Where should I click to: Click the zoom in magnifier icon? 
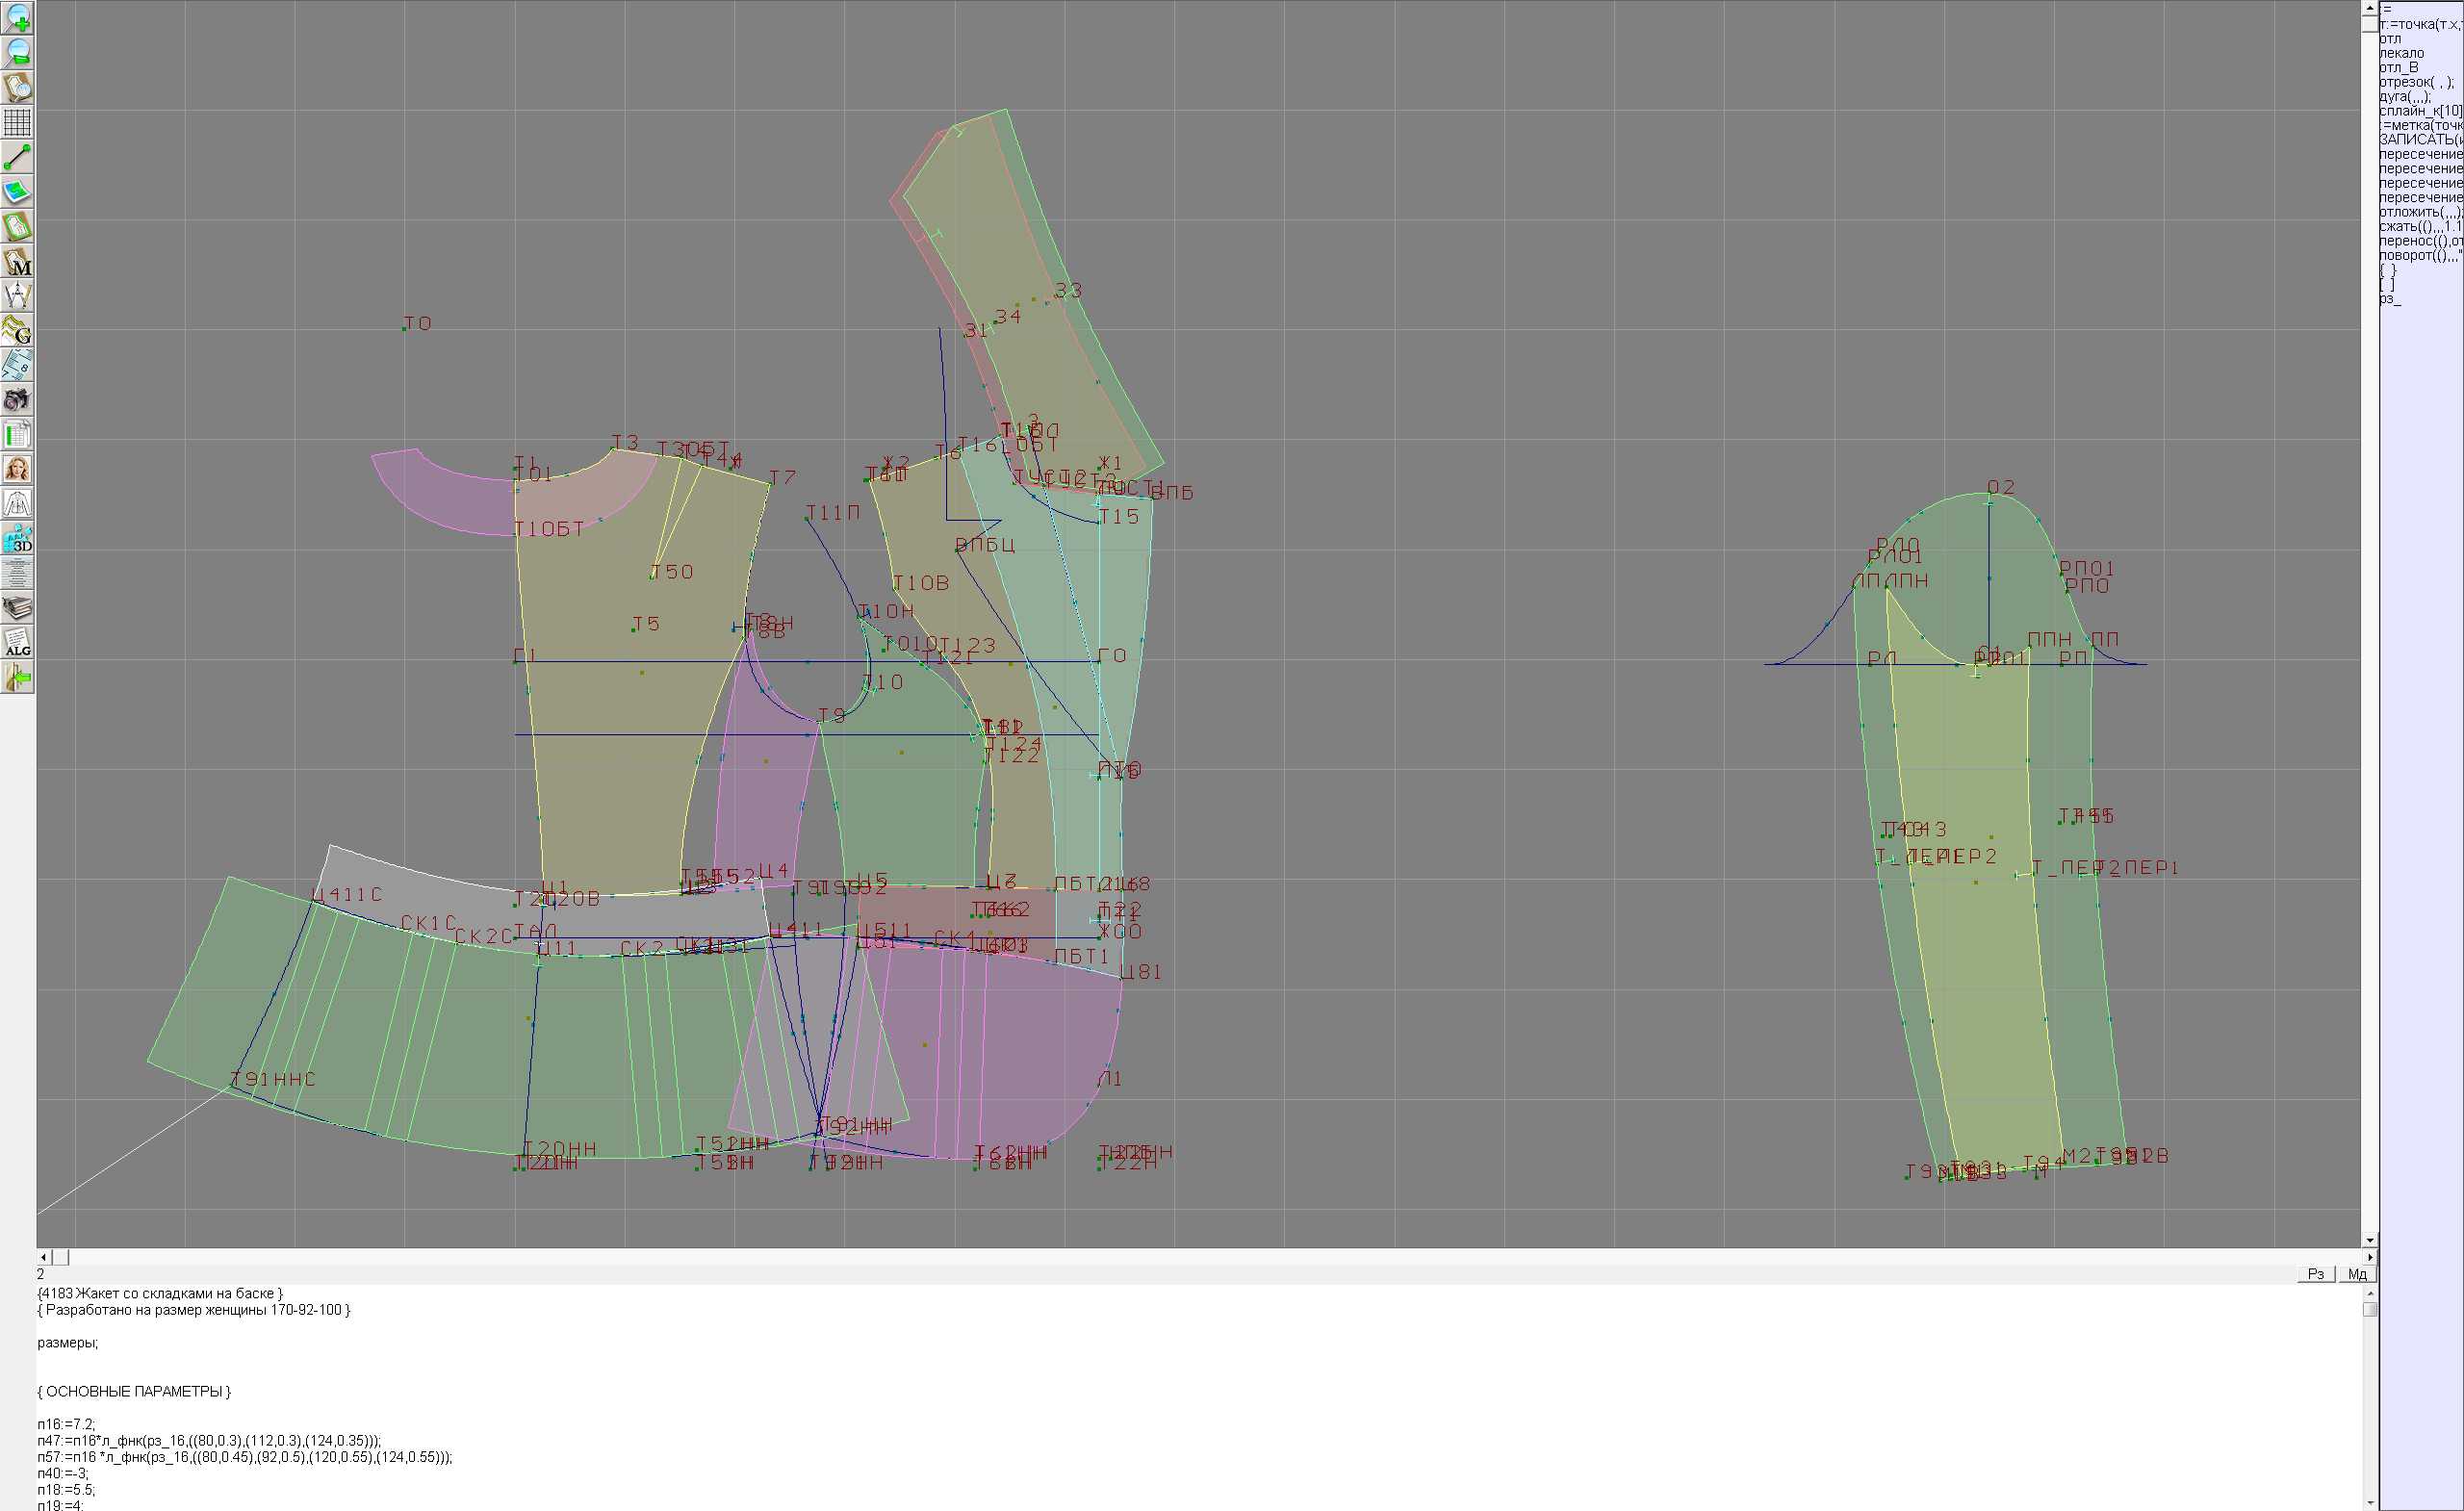tap(18, 18)
